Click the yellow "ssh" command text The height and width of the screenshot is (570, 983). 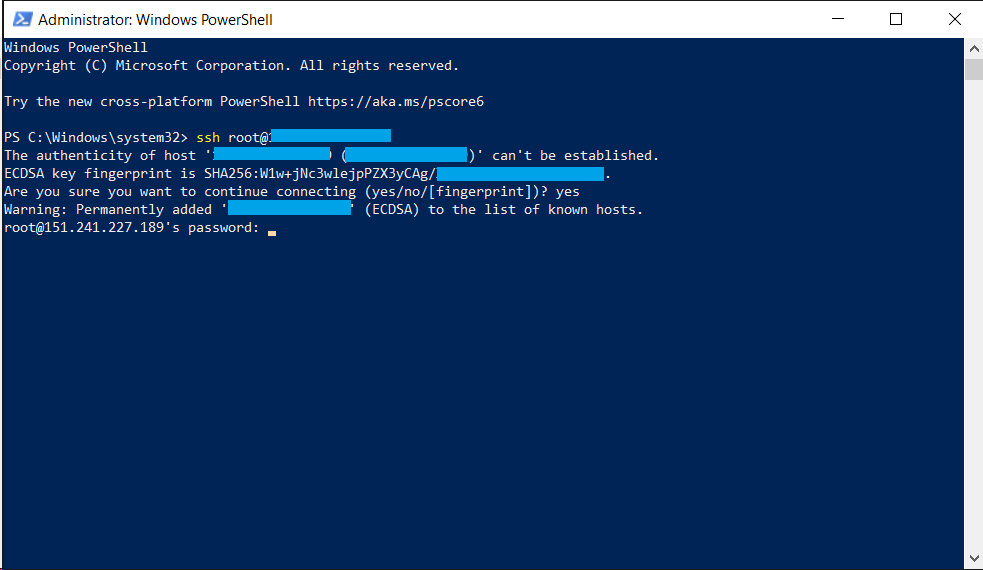click(x=208, y=138)
